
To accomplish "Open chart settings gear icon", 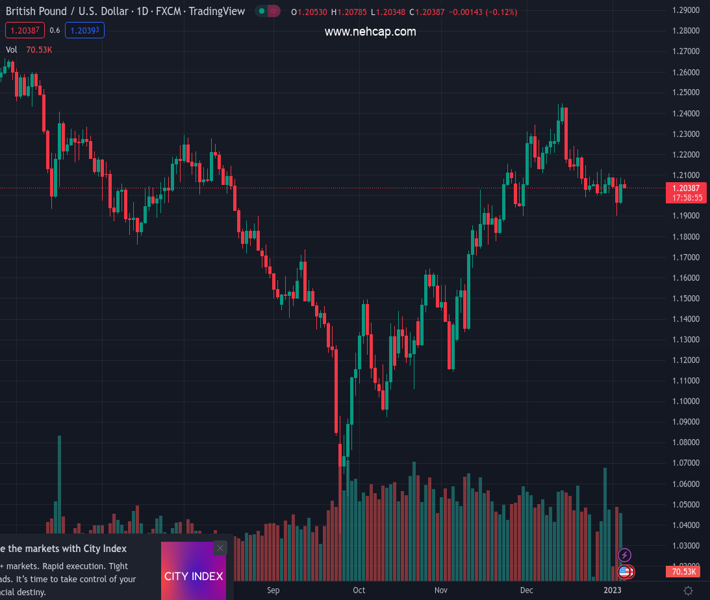I will (x=688, y=591).
